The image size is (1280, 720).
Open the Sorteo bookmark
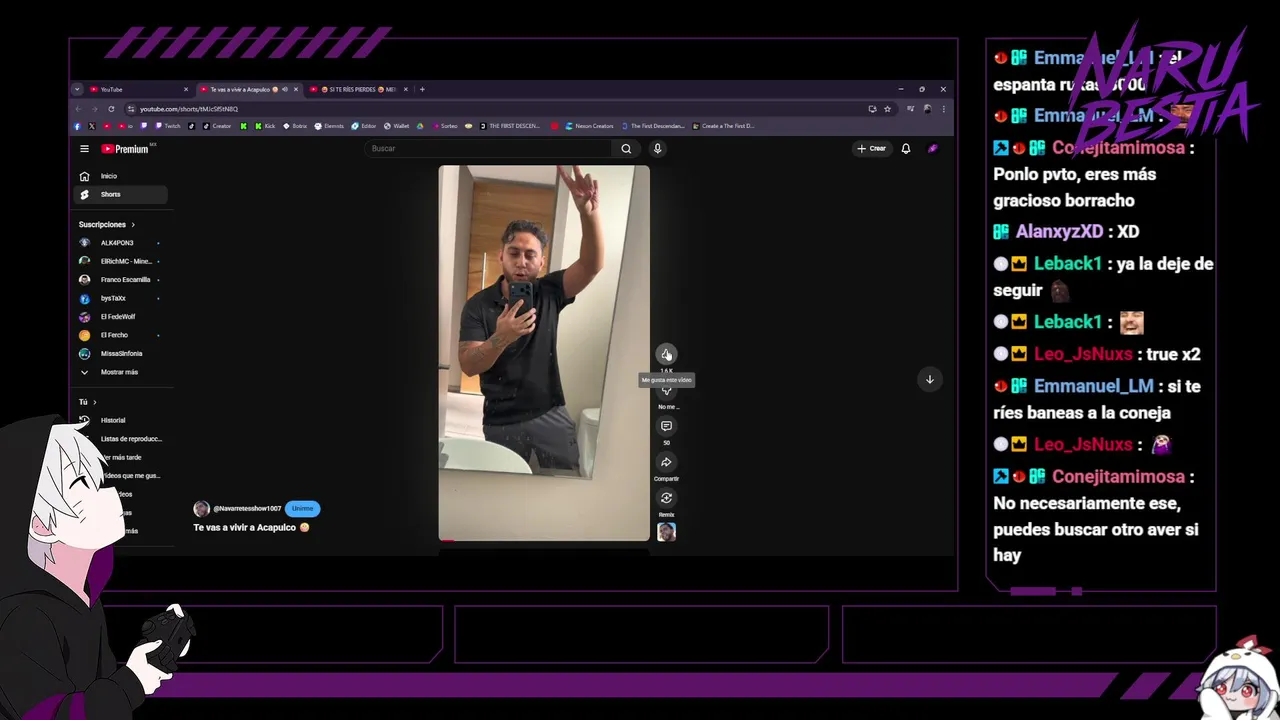pyautogui.click(x=443, y=126)
